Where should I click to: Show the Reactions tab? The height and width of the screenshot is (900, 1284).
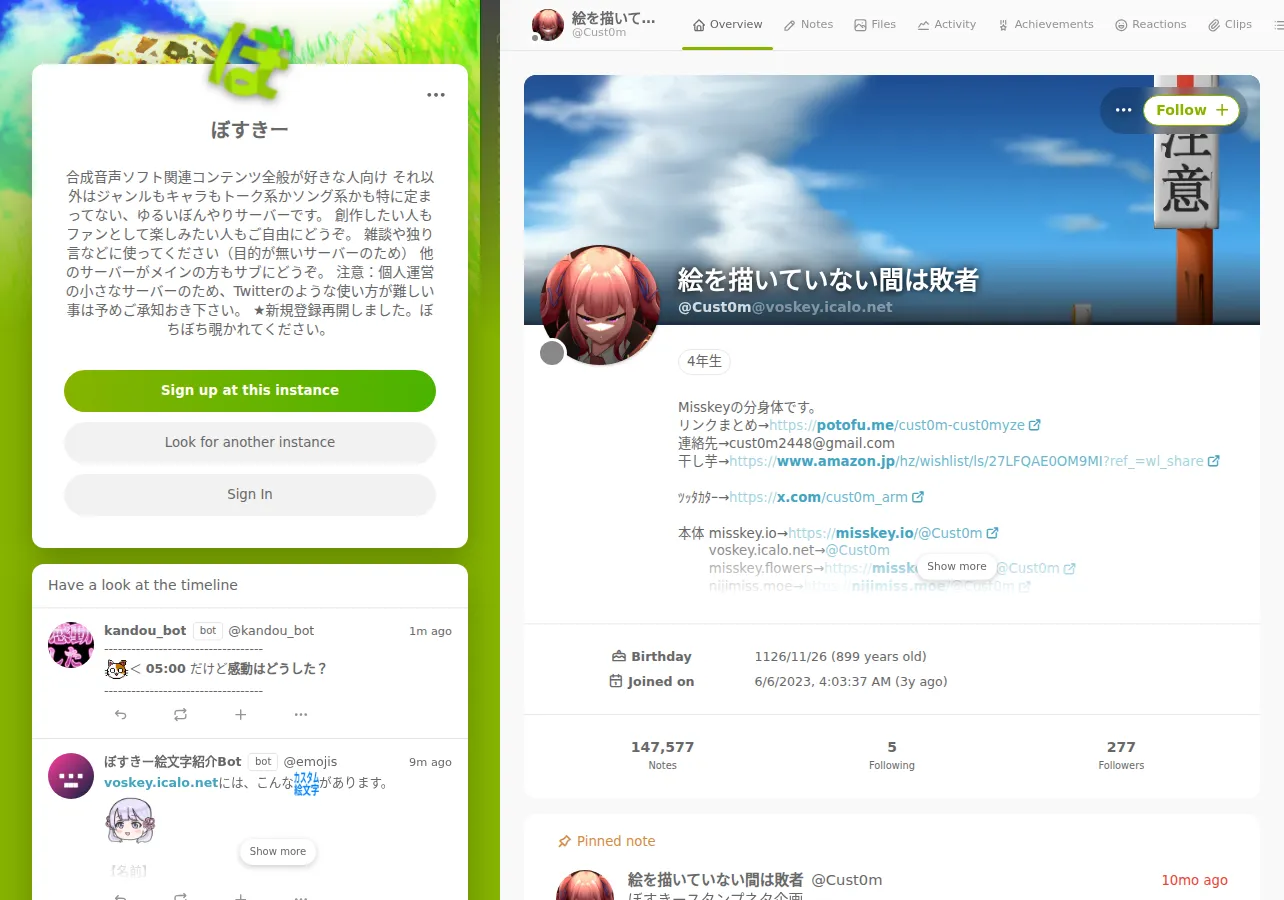point(1150,25)
